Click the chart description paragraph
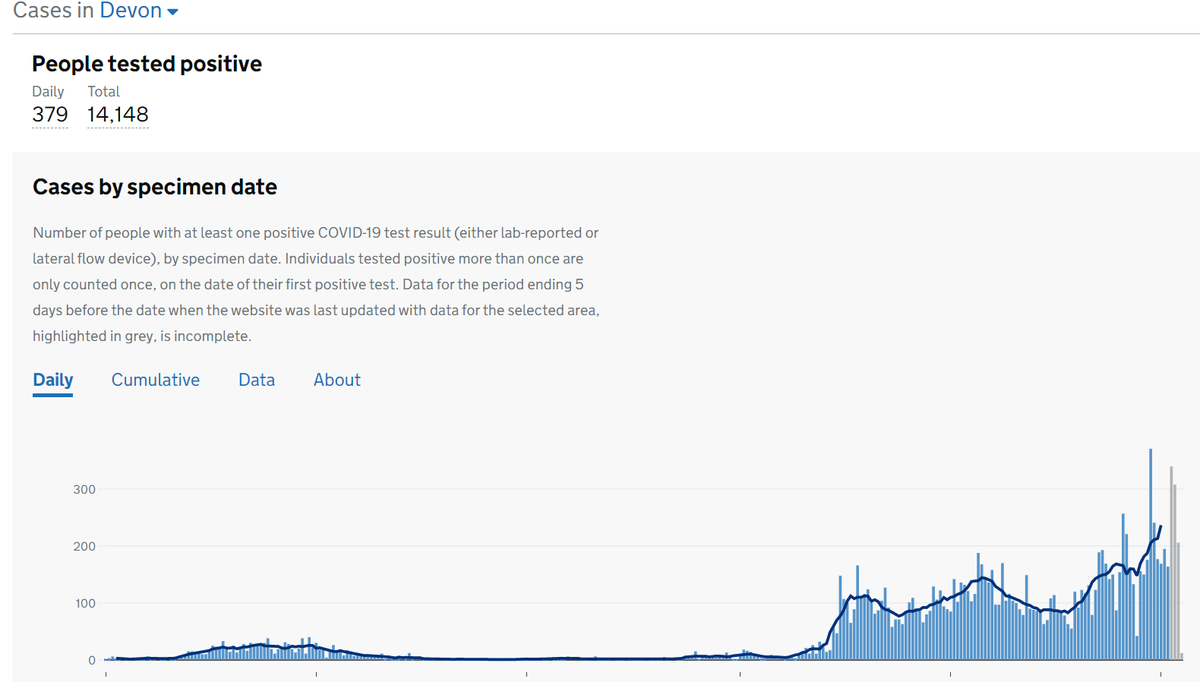 pyautogui.click(x=316, y=284)
